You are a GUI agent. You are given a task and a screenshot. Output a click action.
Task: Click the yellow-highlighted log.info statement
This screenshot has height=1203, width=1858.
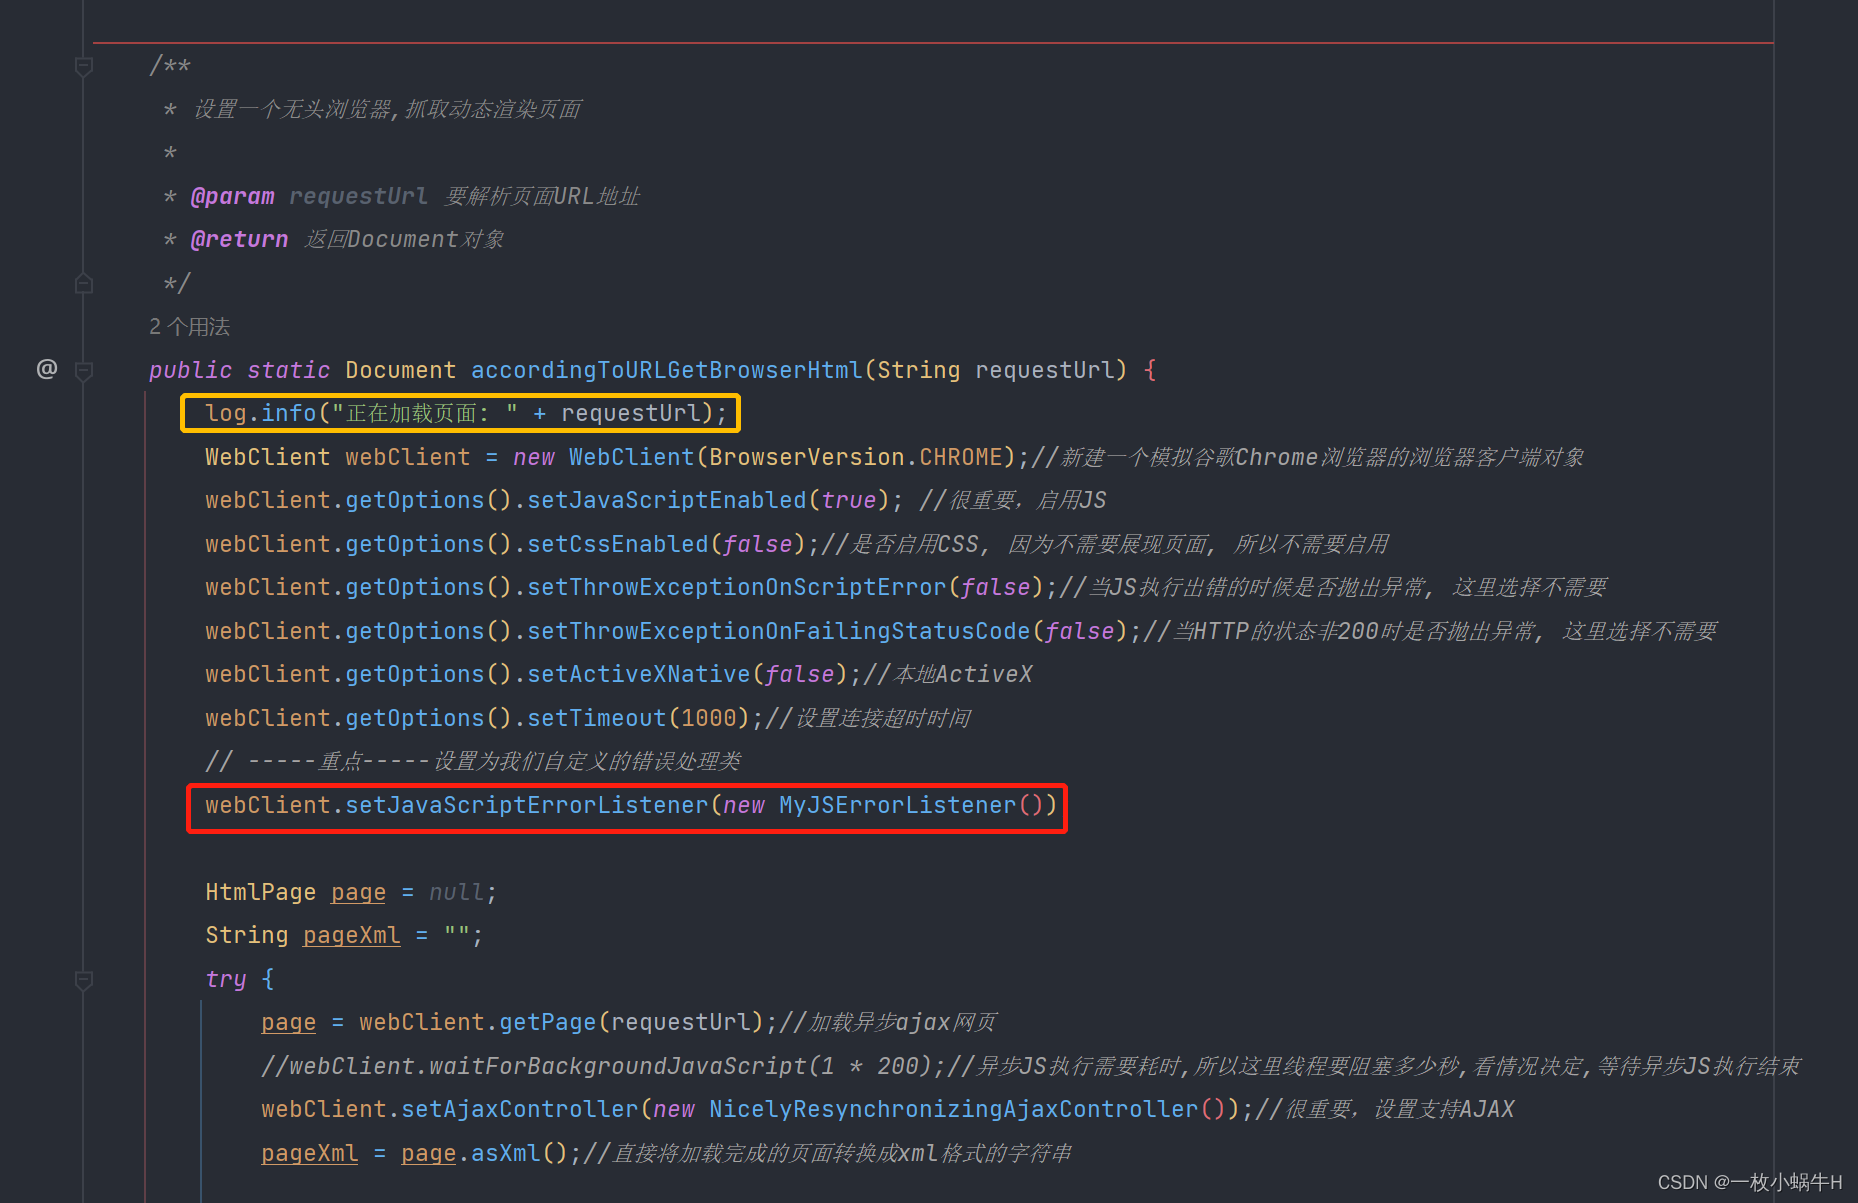[460, 412]
